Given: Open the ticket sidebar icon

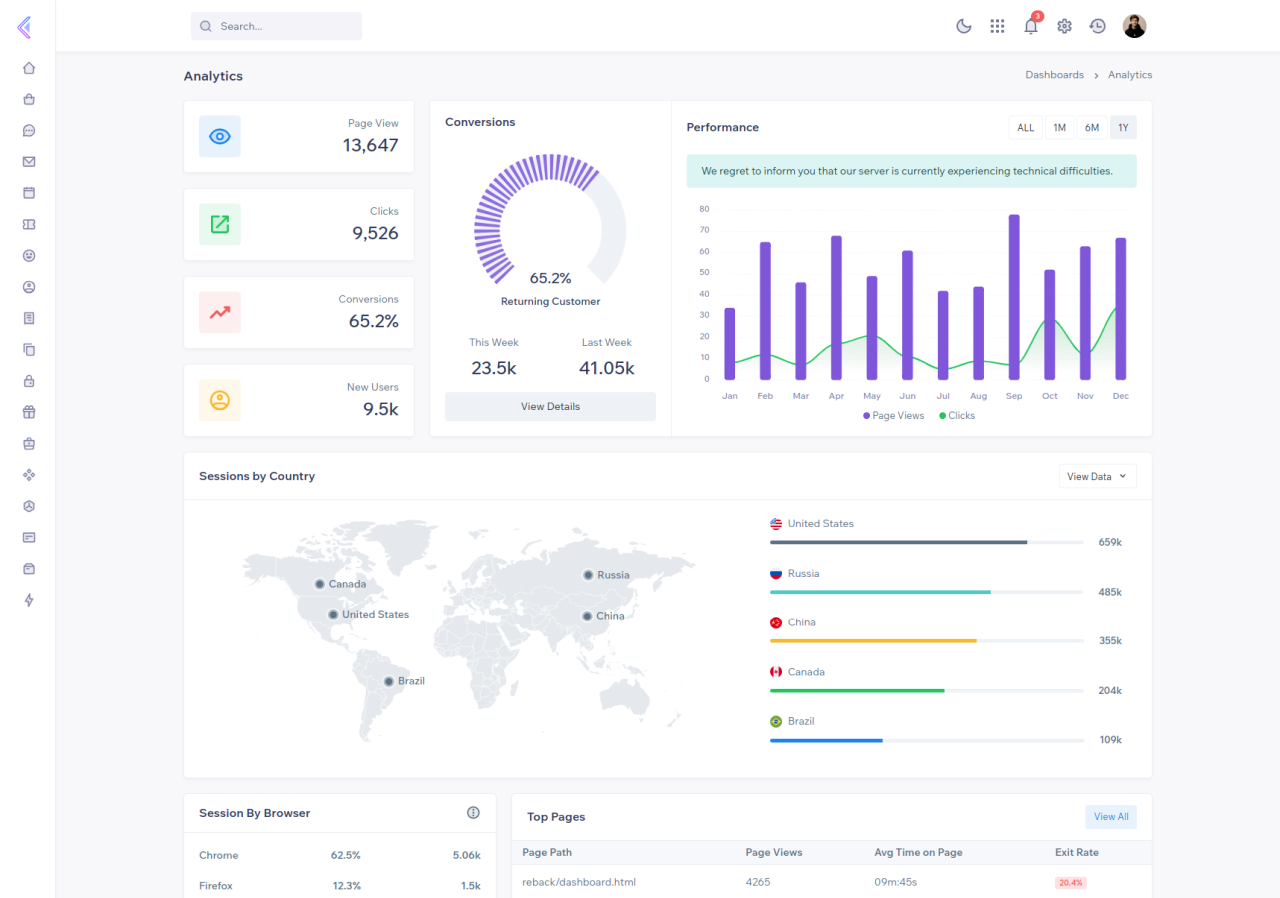Looking at the screenshot, I should tap(29, 224).
